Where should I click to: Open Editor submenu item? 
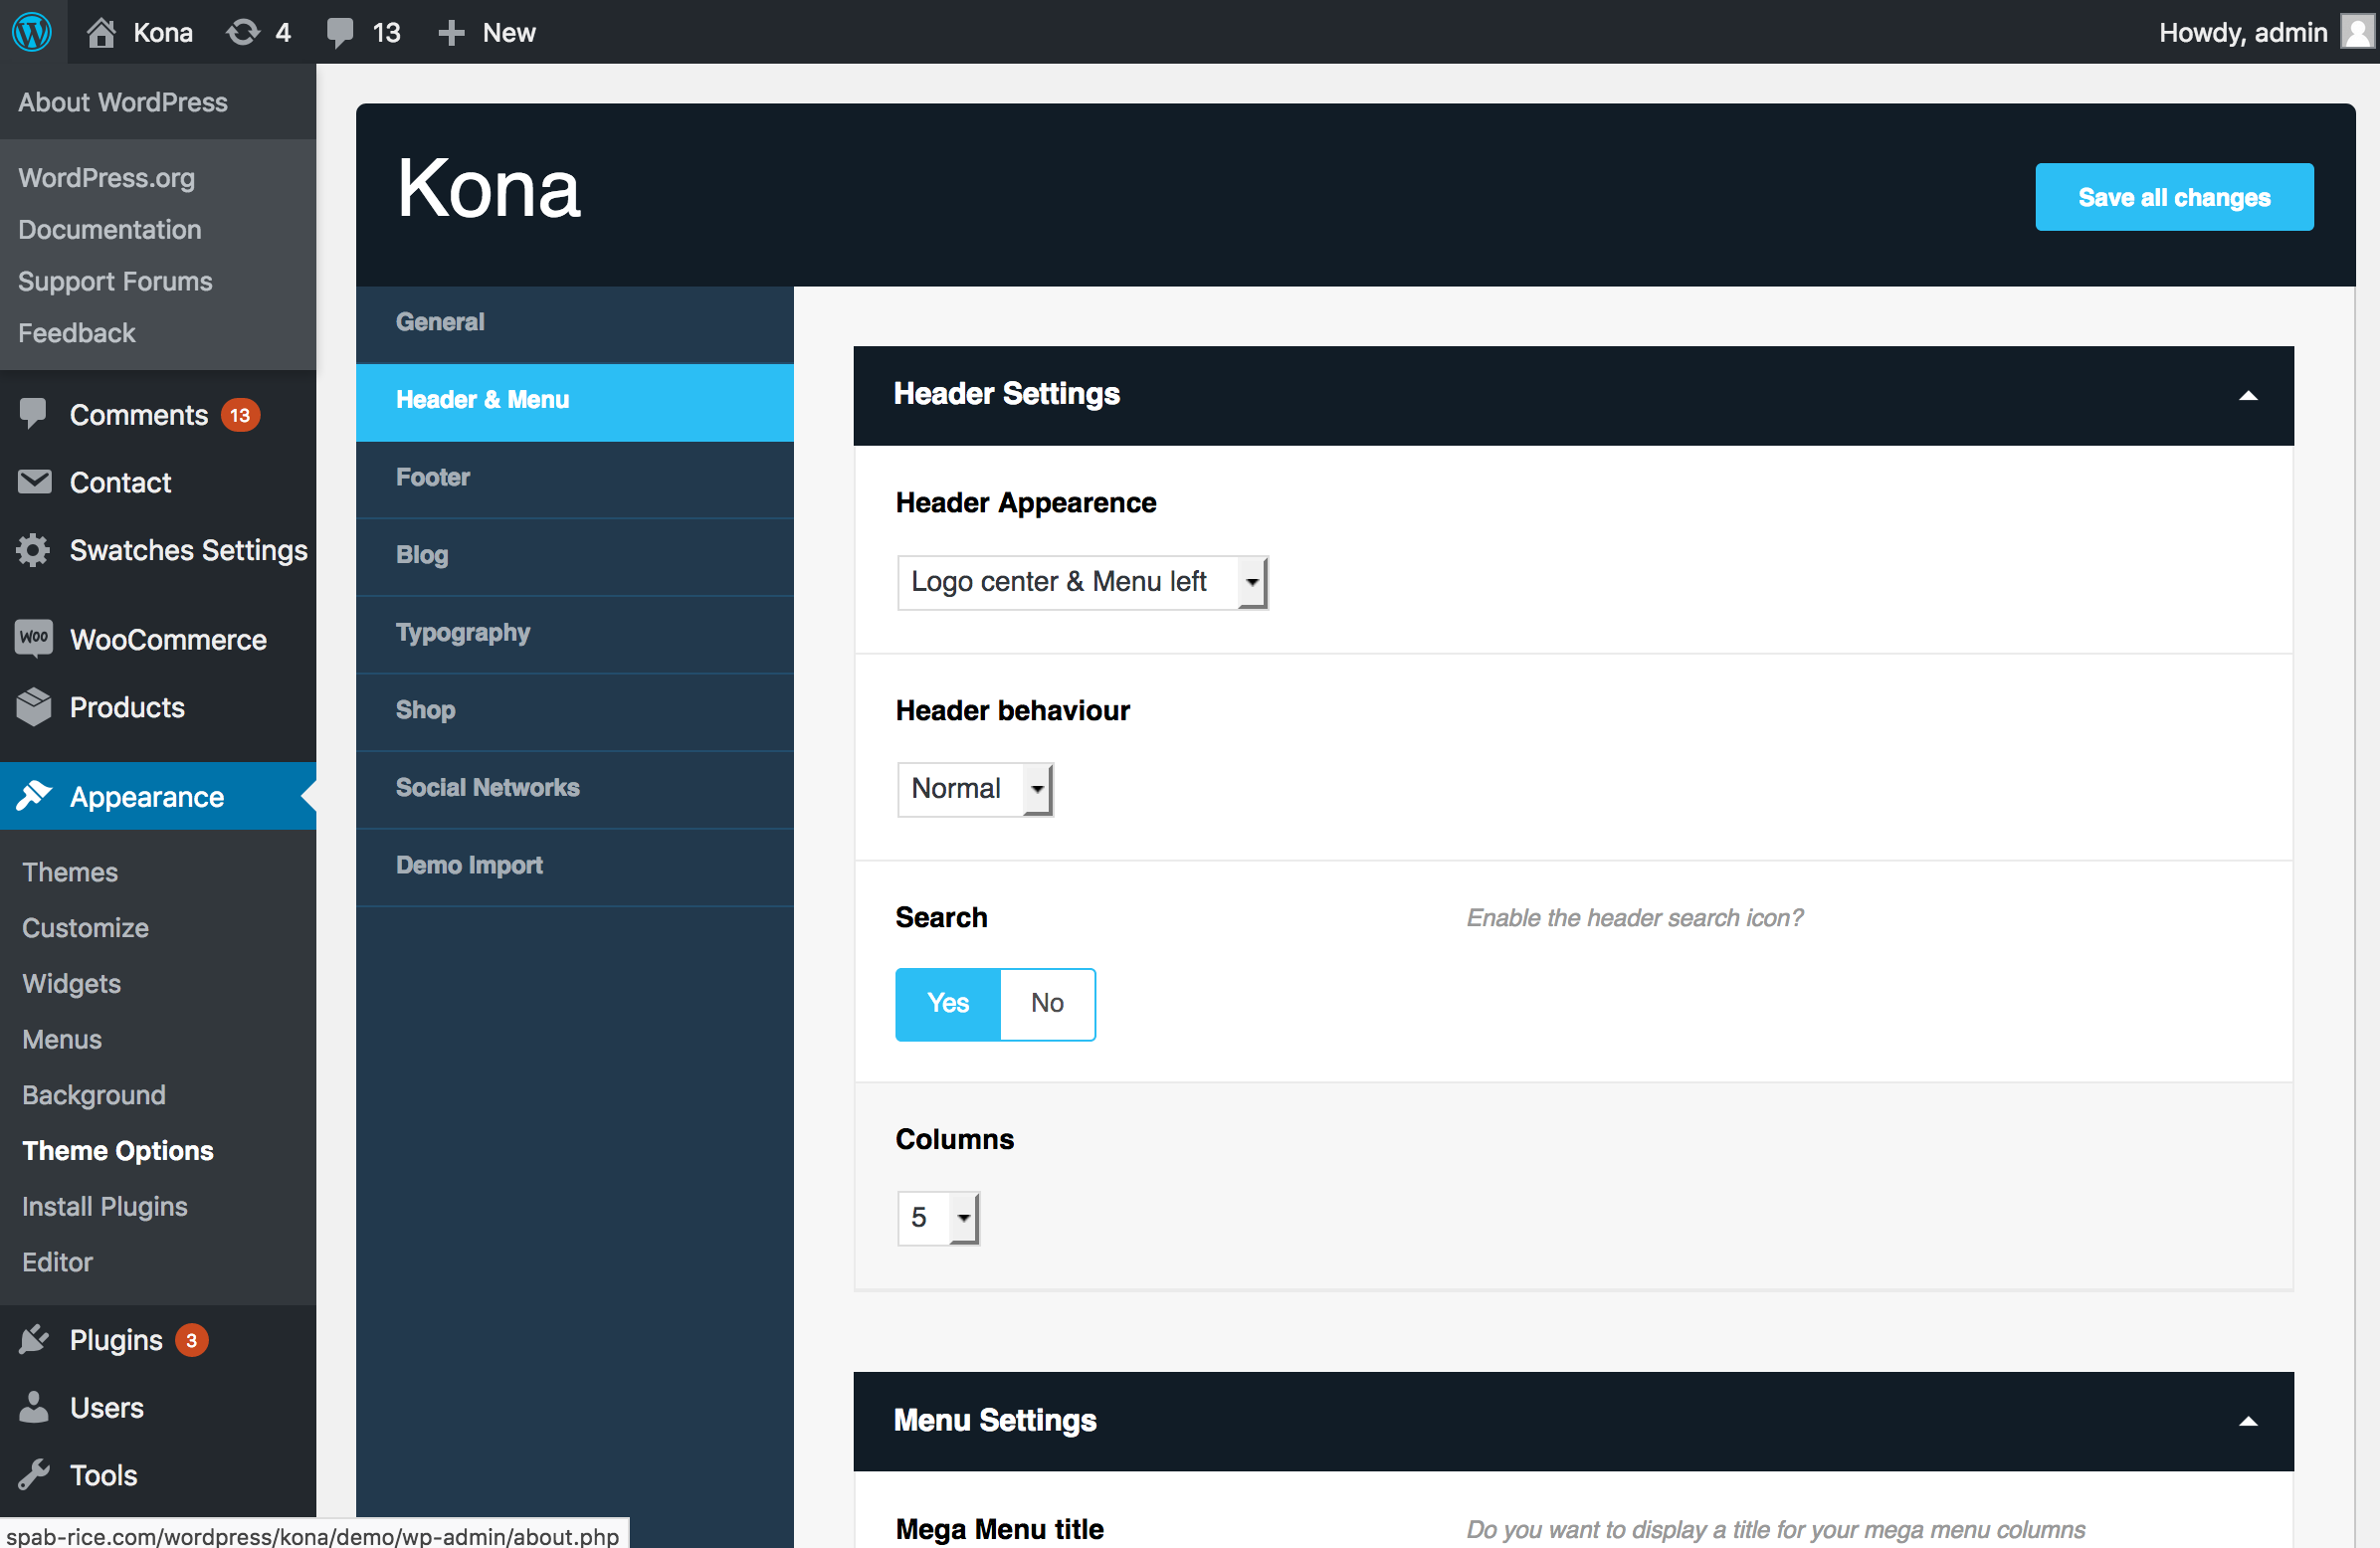(57, 1262)
